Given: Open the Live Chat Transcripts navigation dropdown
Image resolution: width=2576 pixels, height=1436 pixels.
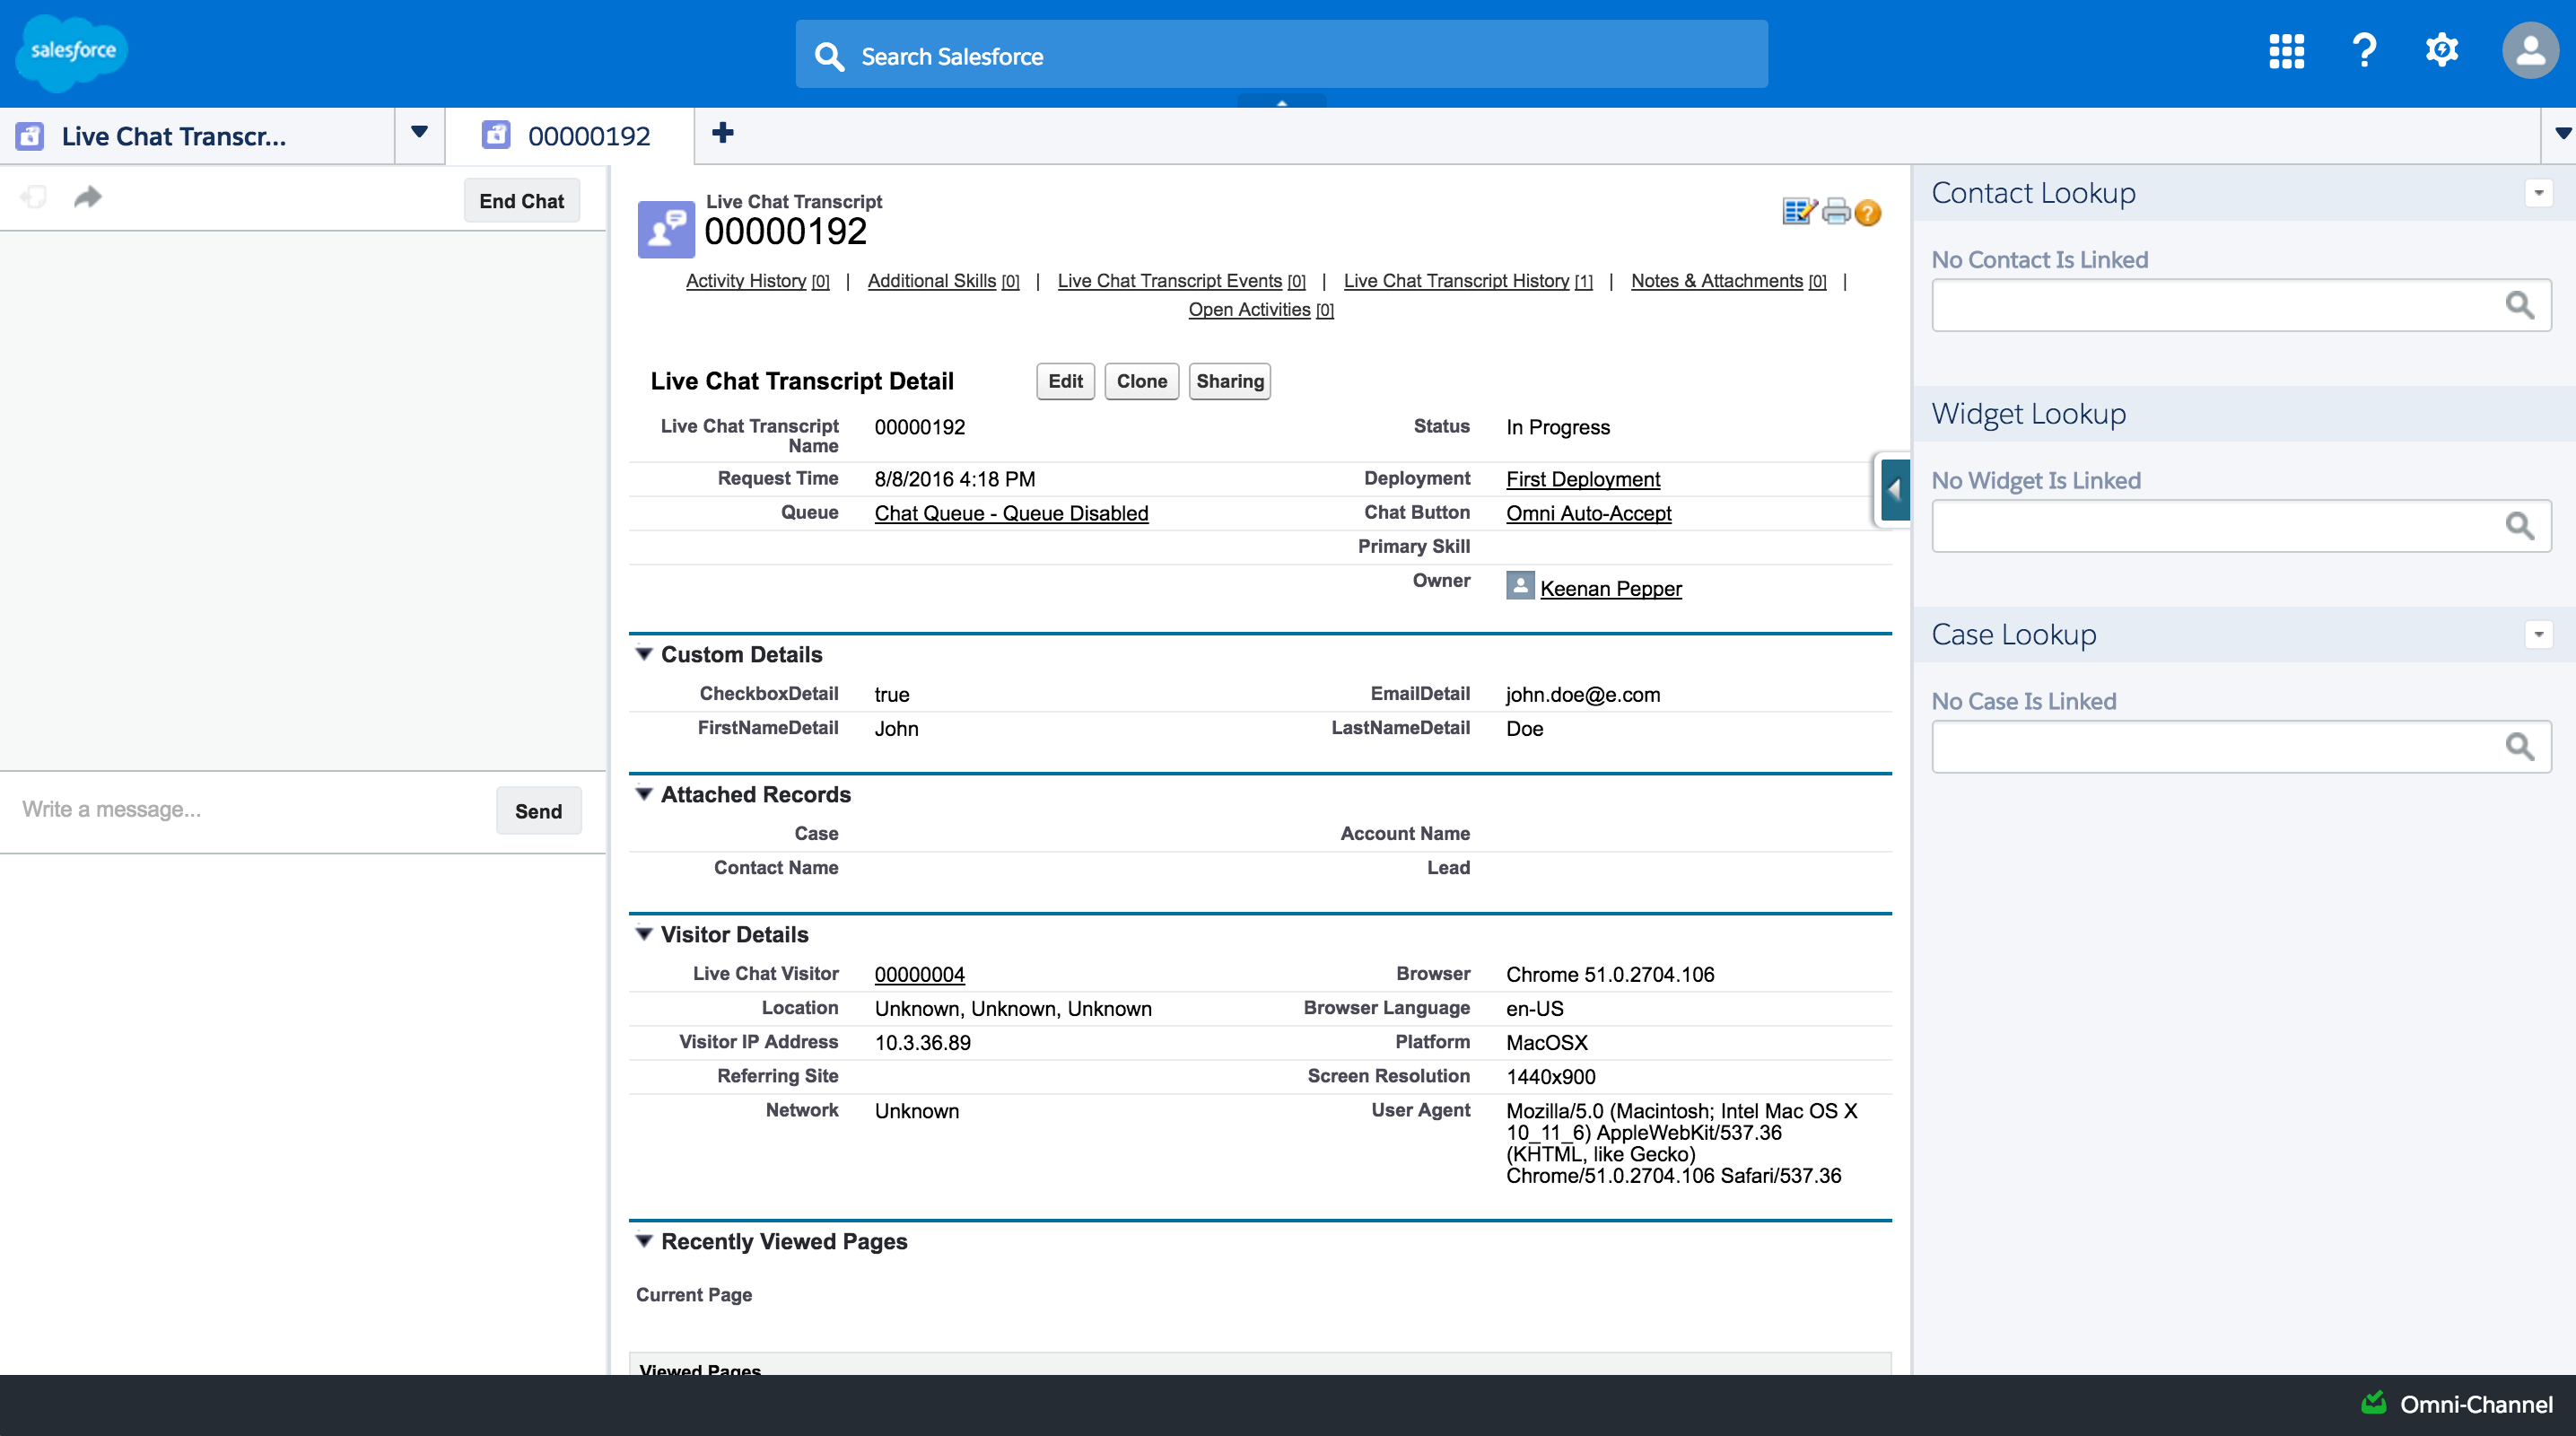Looking at the screenshot, I should click(x=419, y=133).
